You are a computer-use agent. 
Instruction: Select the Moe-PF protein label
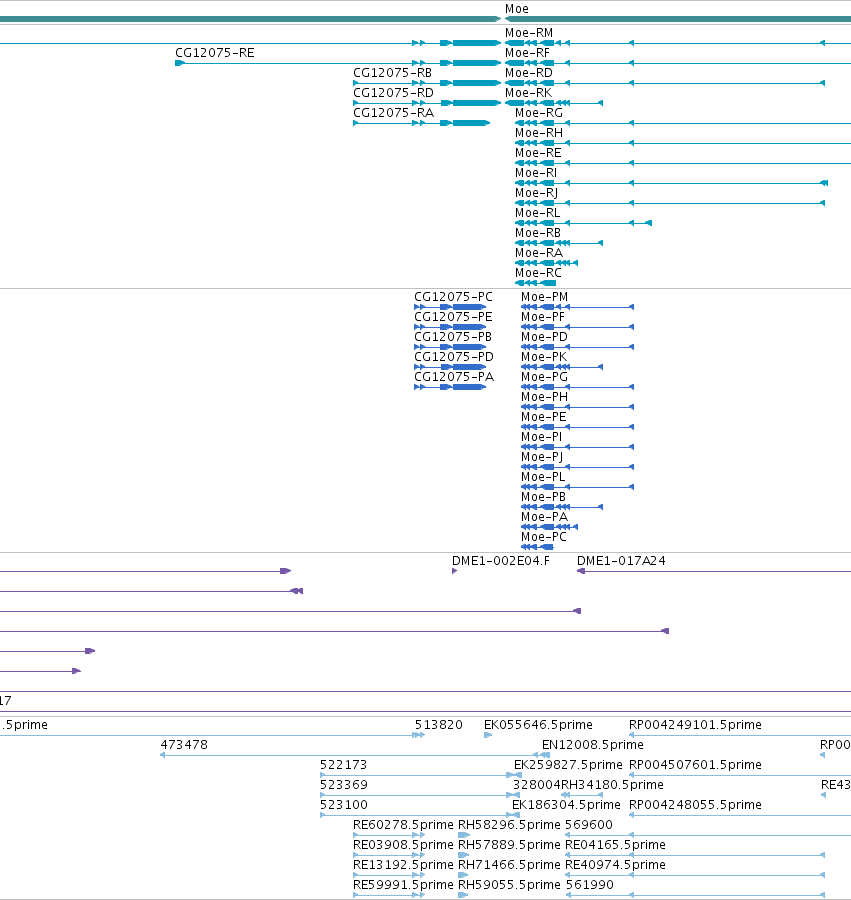tap(543, 317)
